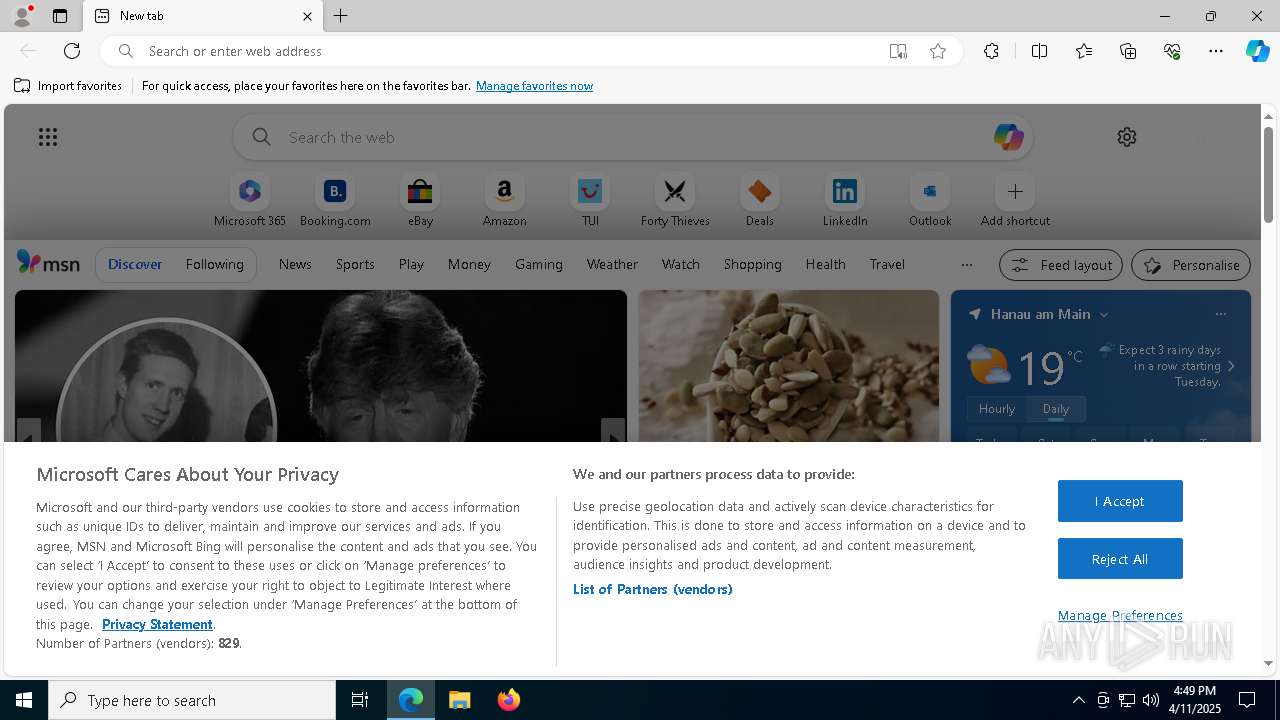Viewport: 1280px width, 720px height.
Task: Open the apps grid launcher
Action: [48, 137]
